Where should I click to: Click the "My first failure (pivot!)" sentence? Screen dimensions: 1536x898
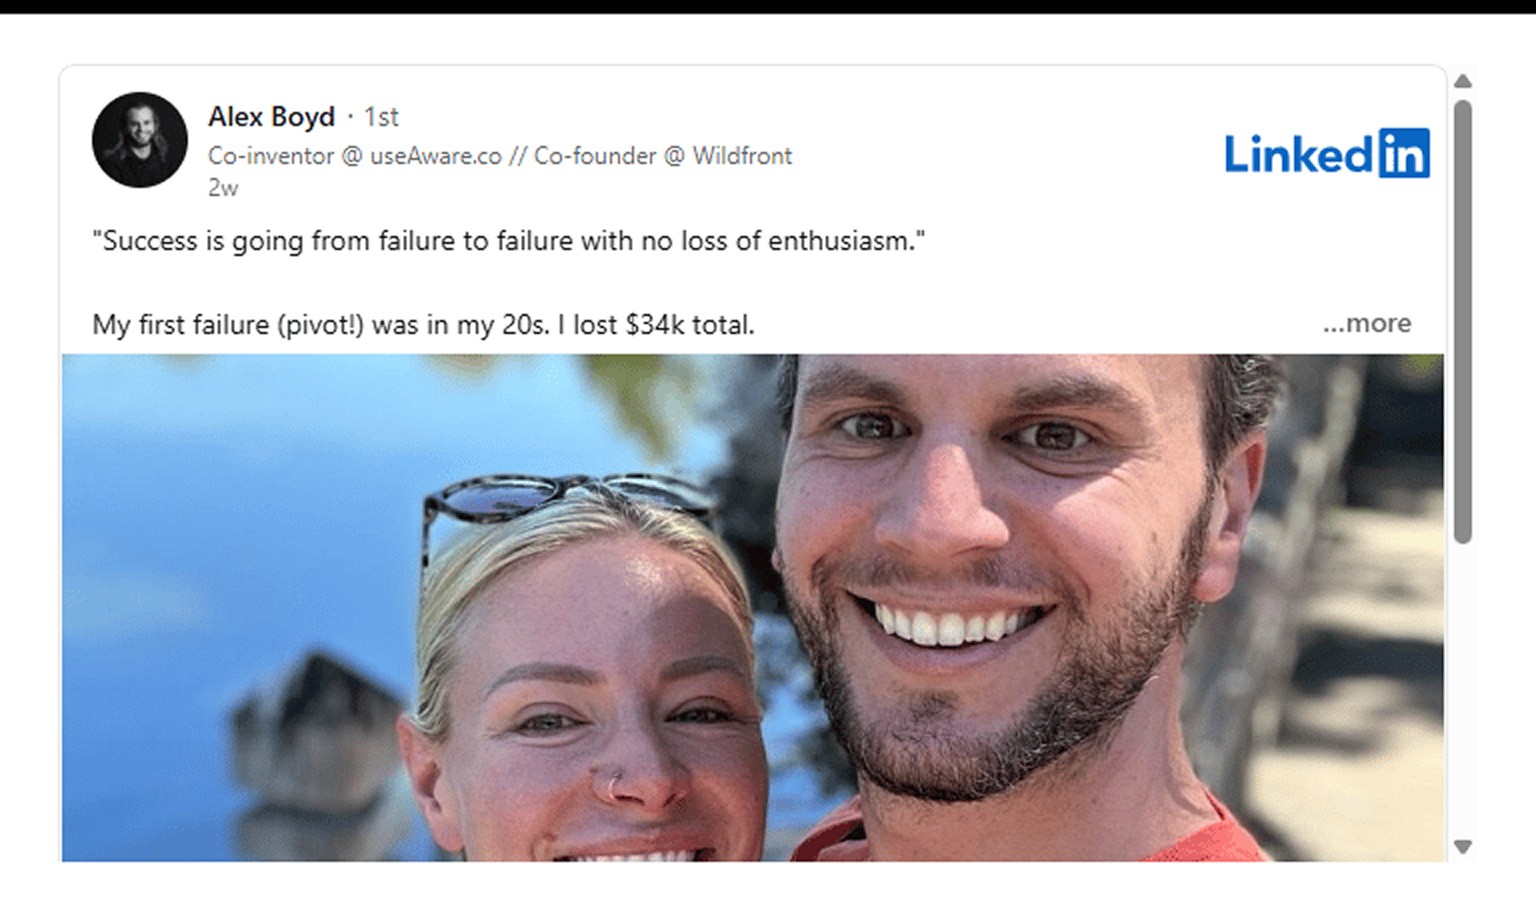click(x=423, y=325)
